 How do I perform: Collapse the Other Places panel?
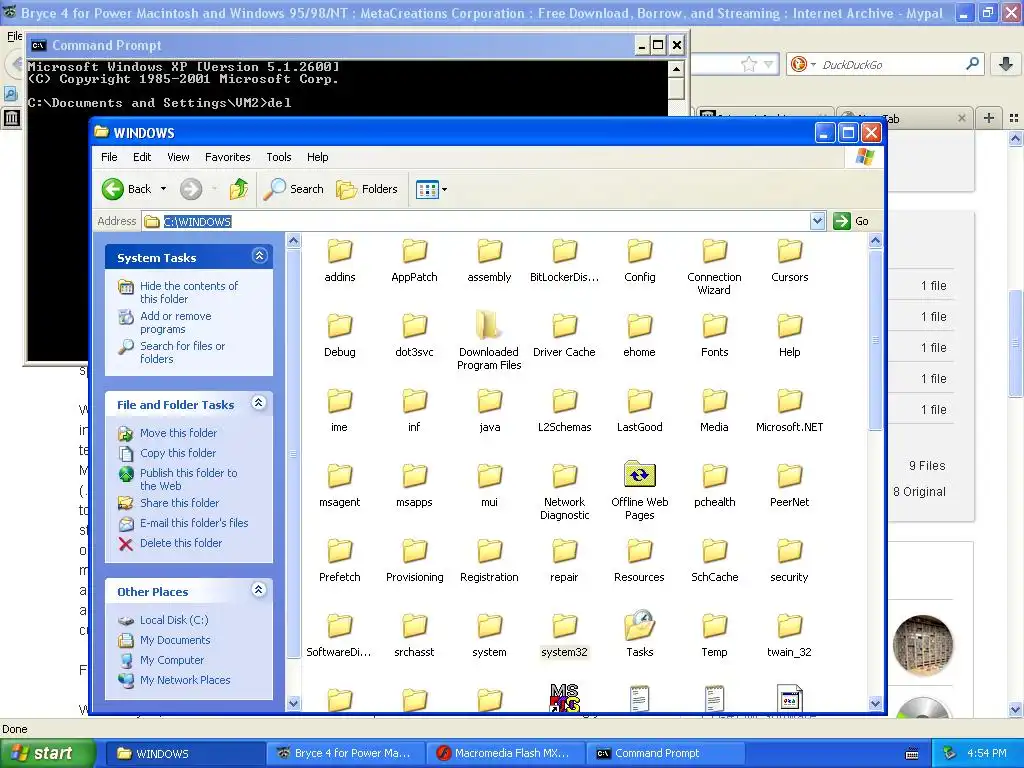pyautogui.click(x=259, y=590)
